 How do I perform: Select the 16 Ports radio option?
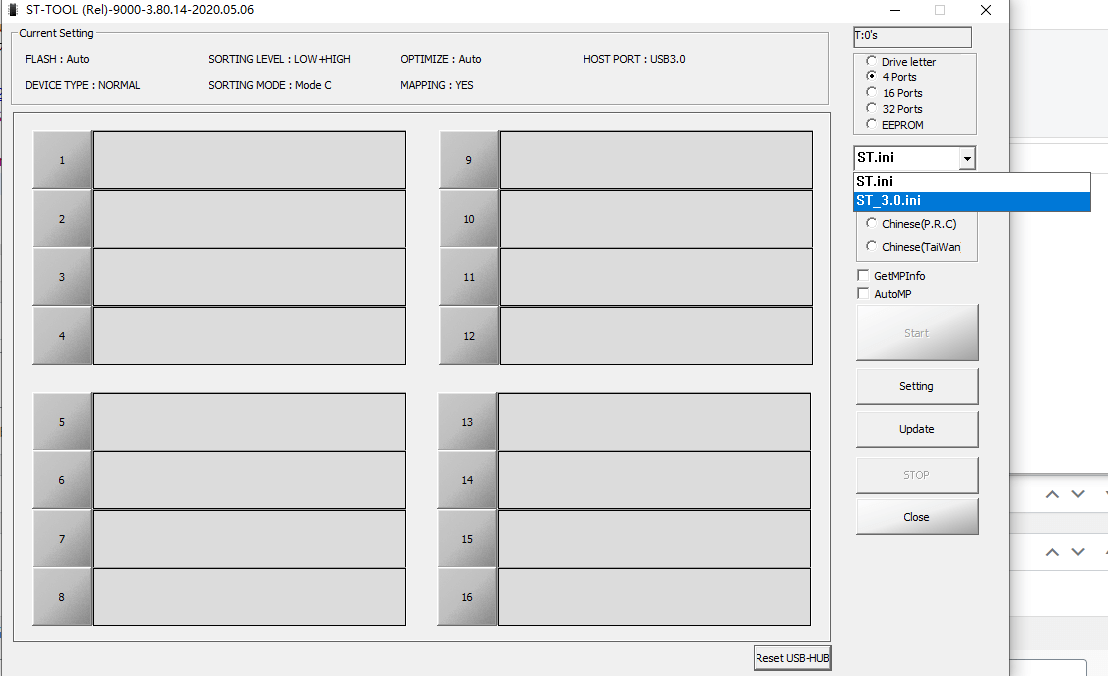coord(872,93)
